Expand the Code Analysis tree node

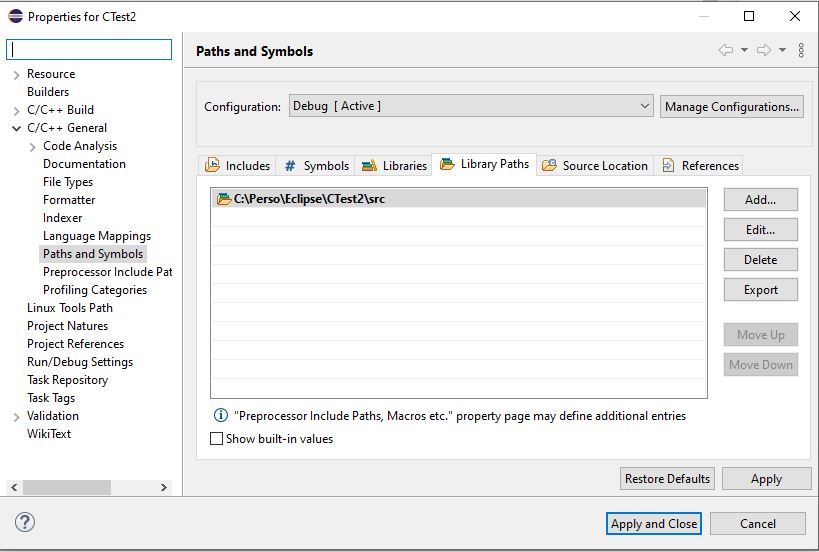(32, 146)
